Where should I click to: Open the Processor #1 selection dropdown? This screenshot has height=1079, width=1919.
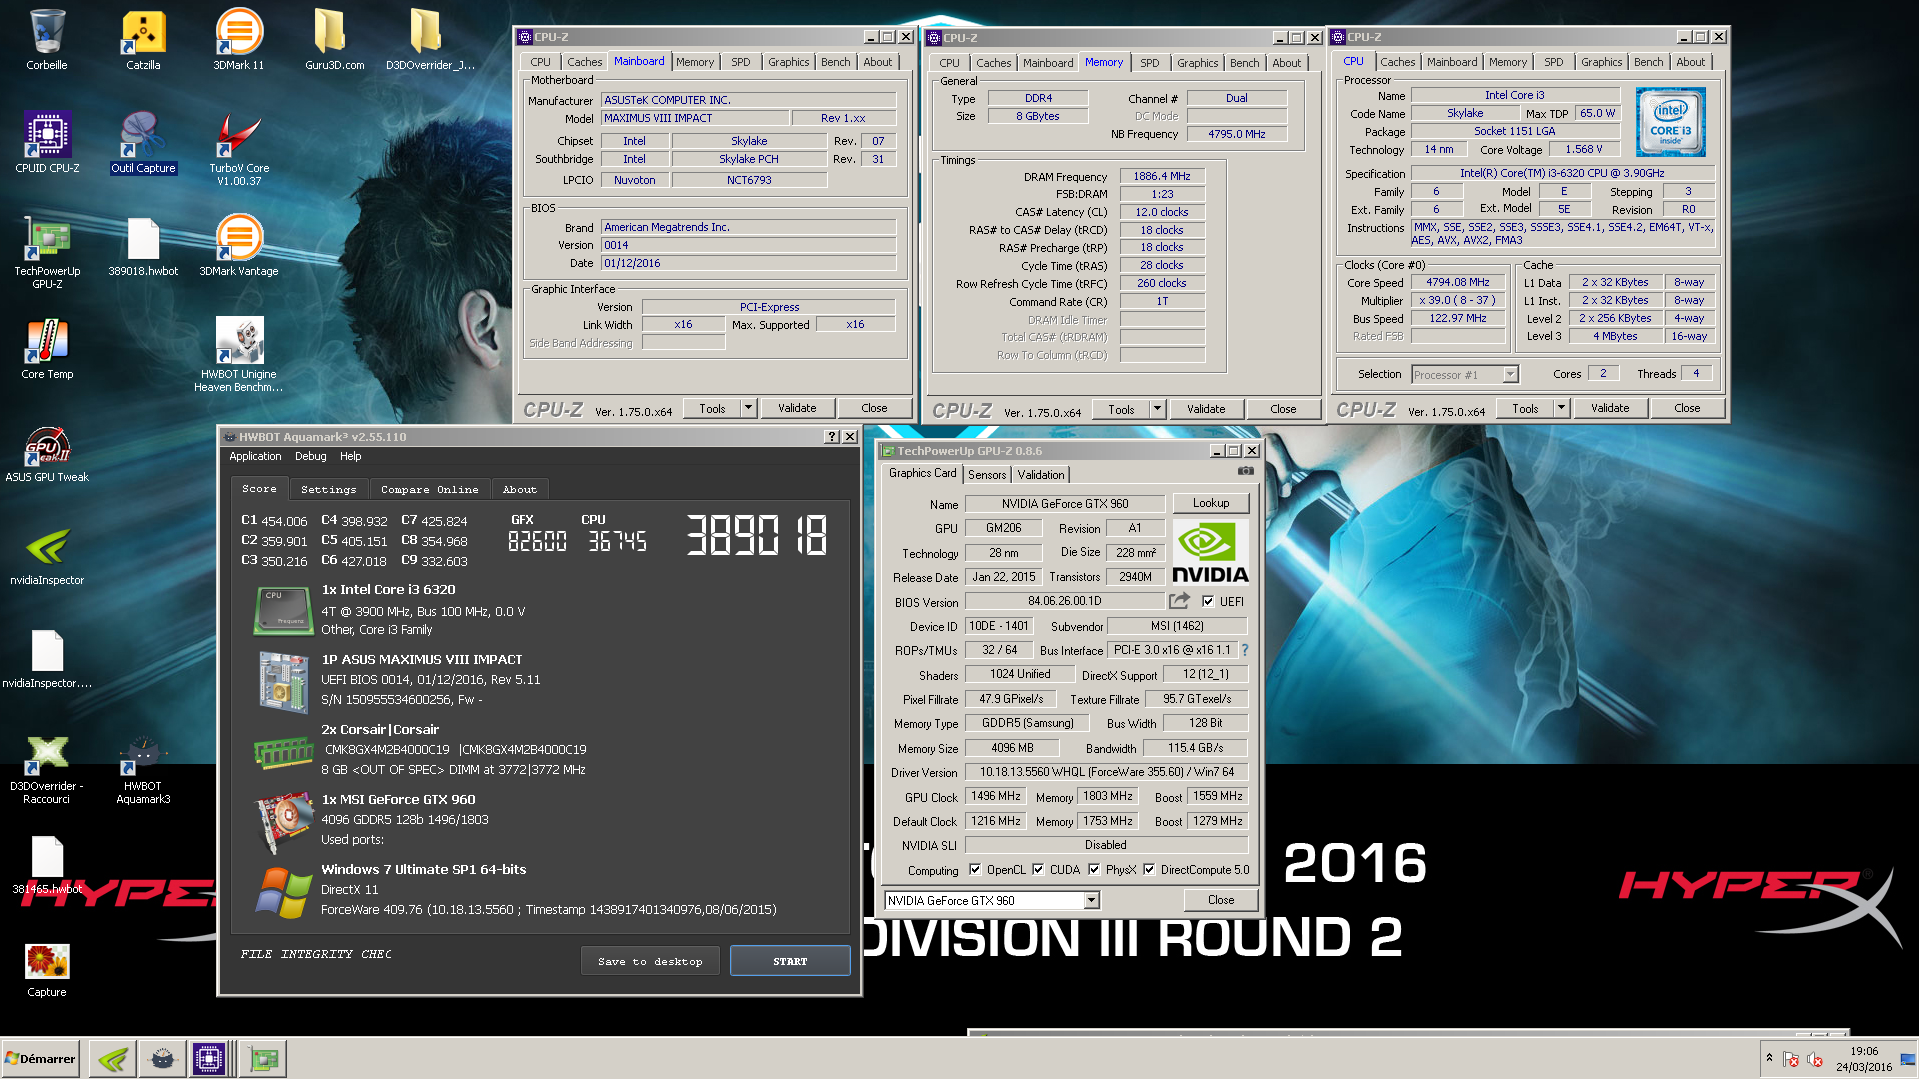coord(1511,375)
